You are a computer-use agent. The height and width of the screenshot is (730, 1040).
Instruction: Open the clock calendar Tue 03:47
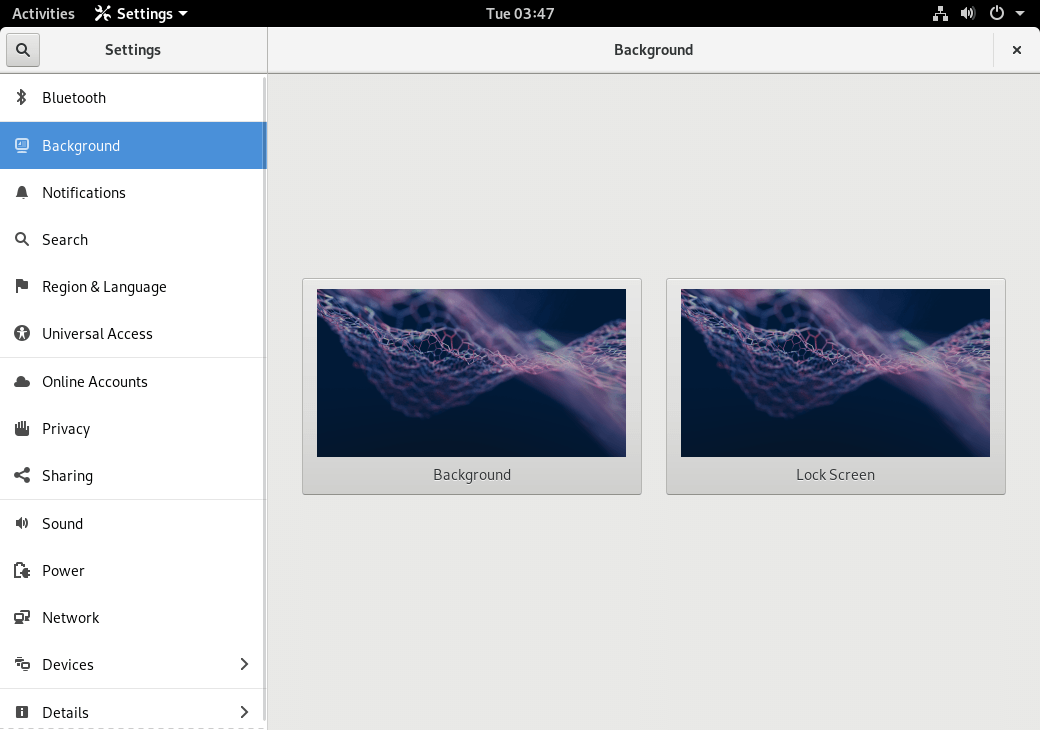pyautogui.click(x=520, y=13)
